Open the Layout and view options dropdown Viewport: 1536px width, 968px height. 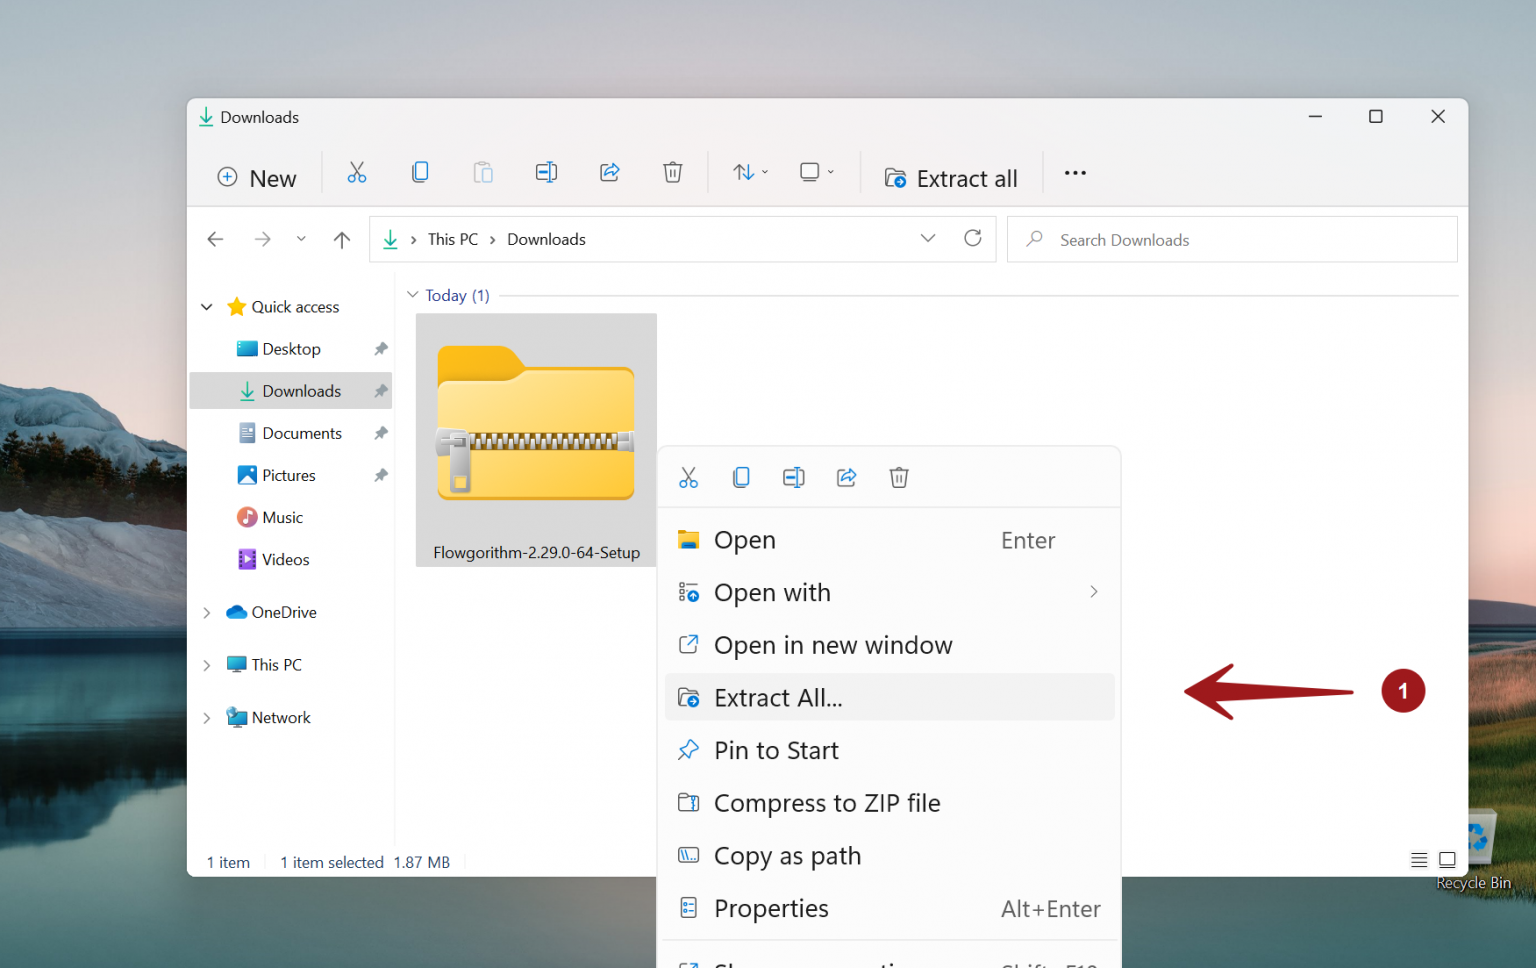coord(816,173)
